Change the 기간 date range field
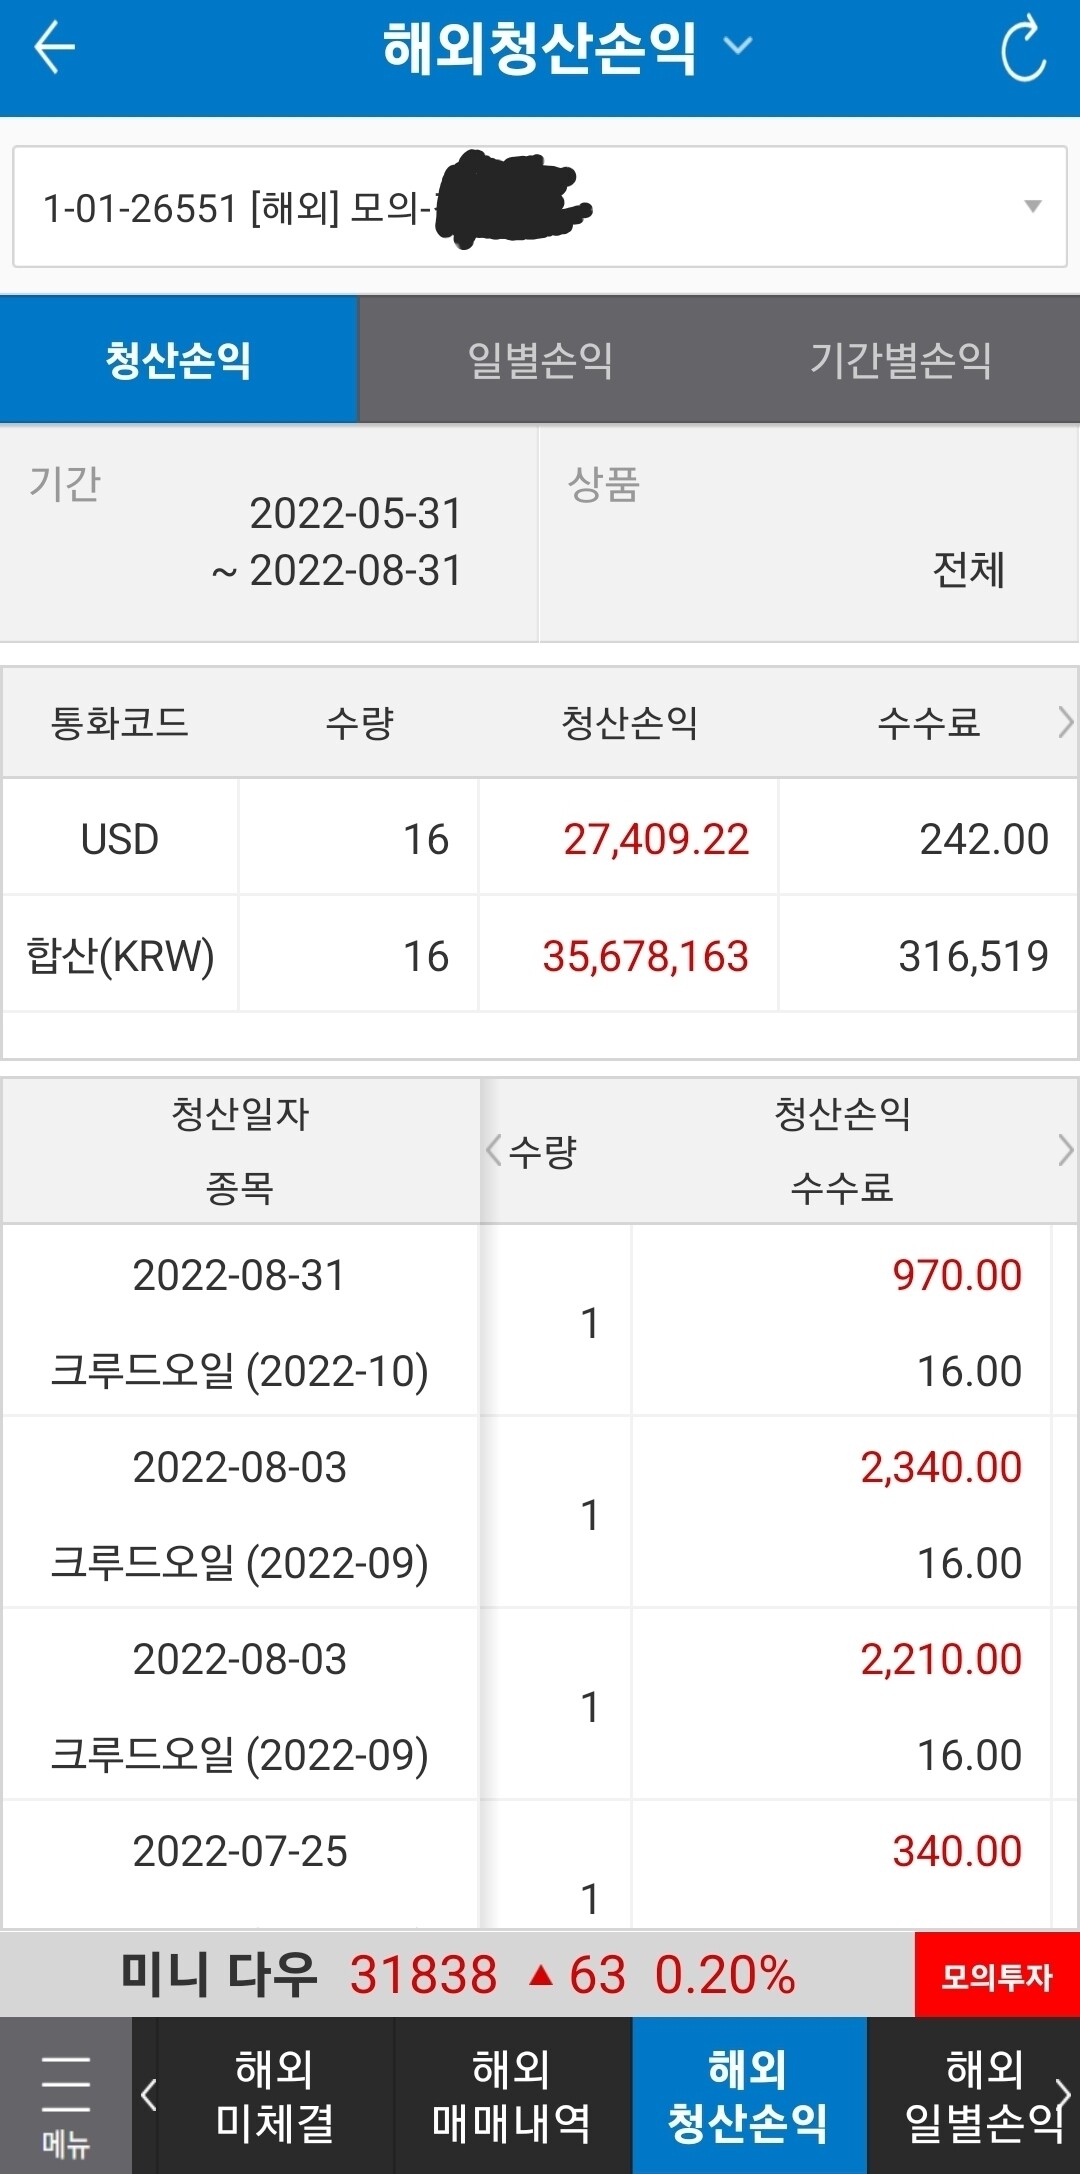The height and width of the screenshot is (2174, 1080). click(x=269, y=534)
